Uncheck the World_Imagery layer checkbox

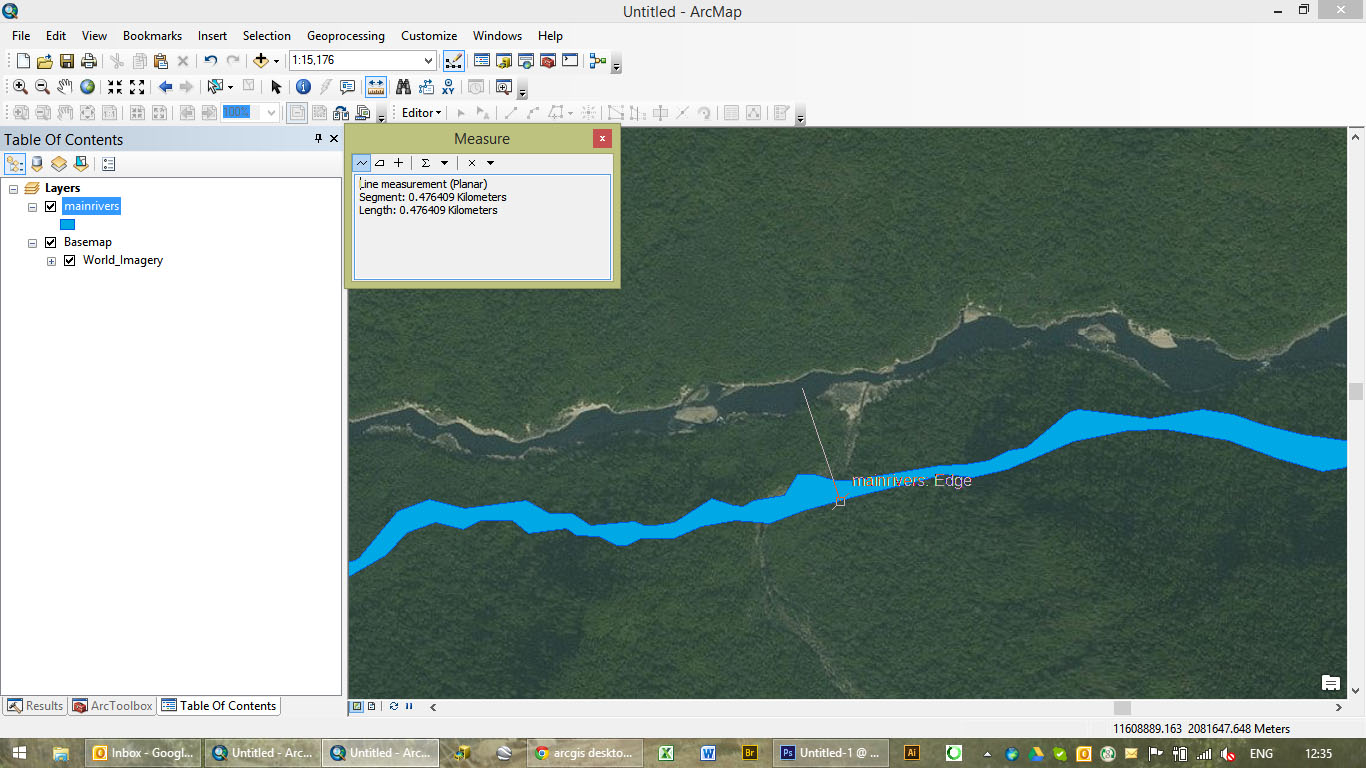coord(70,260)
